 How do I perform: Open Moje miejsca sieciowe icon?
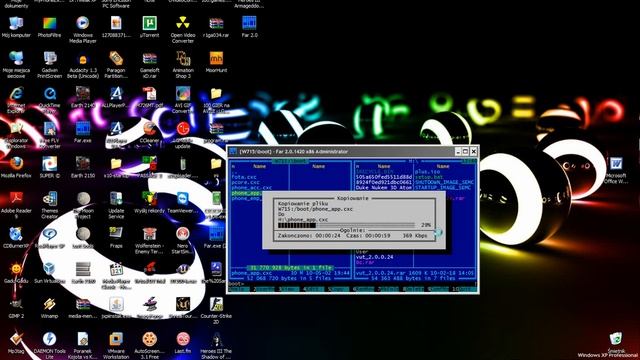click(x=16, y=65)
